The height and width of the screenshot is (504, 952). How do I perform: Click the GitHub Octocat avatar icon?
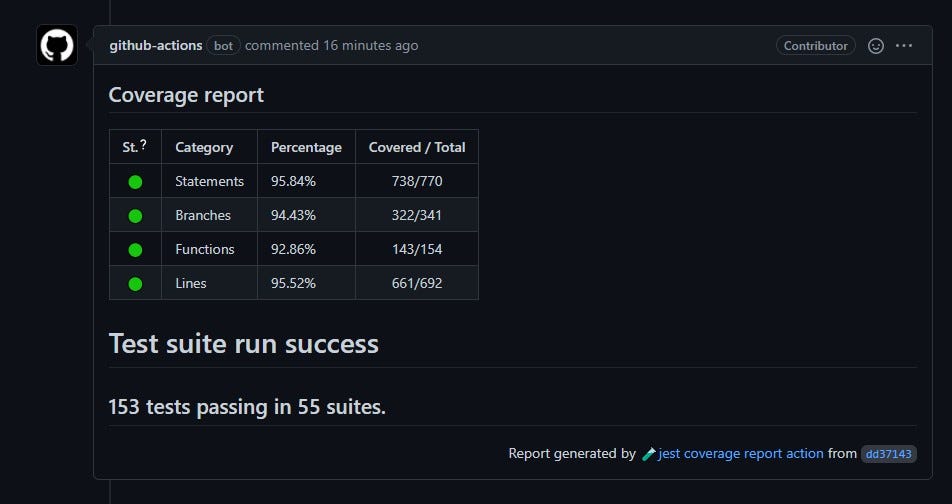coord(57,45)
